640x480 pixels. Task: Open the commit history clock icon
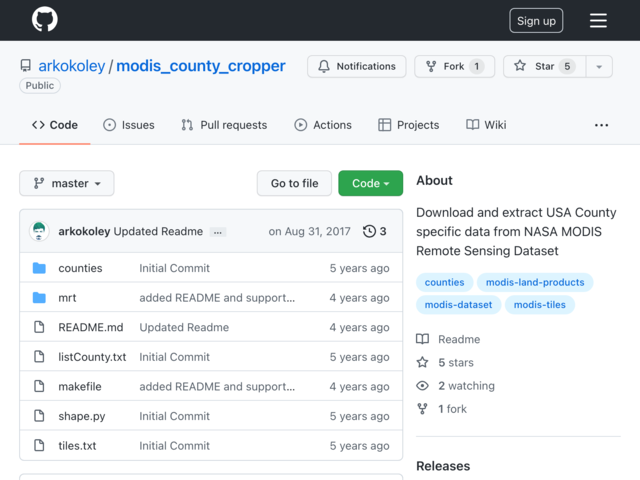coord(369,231)
